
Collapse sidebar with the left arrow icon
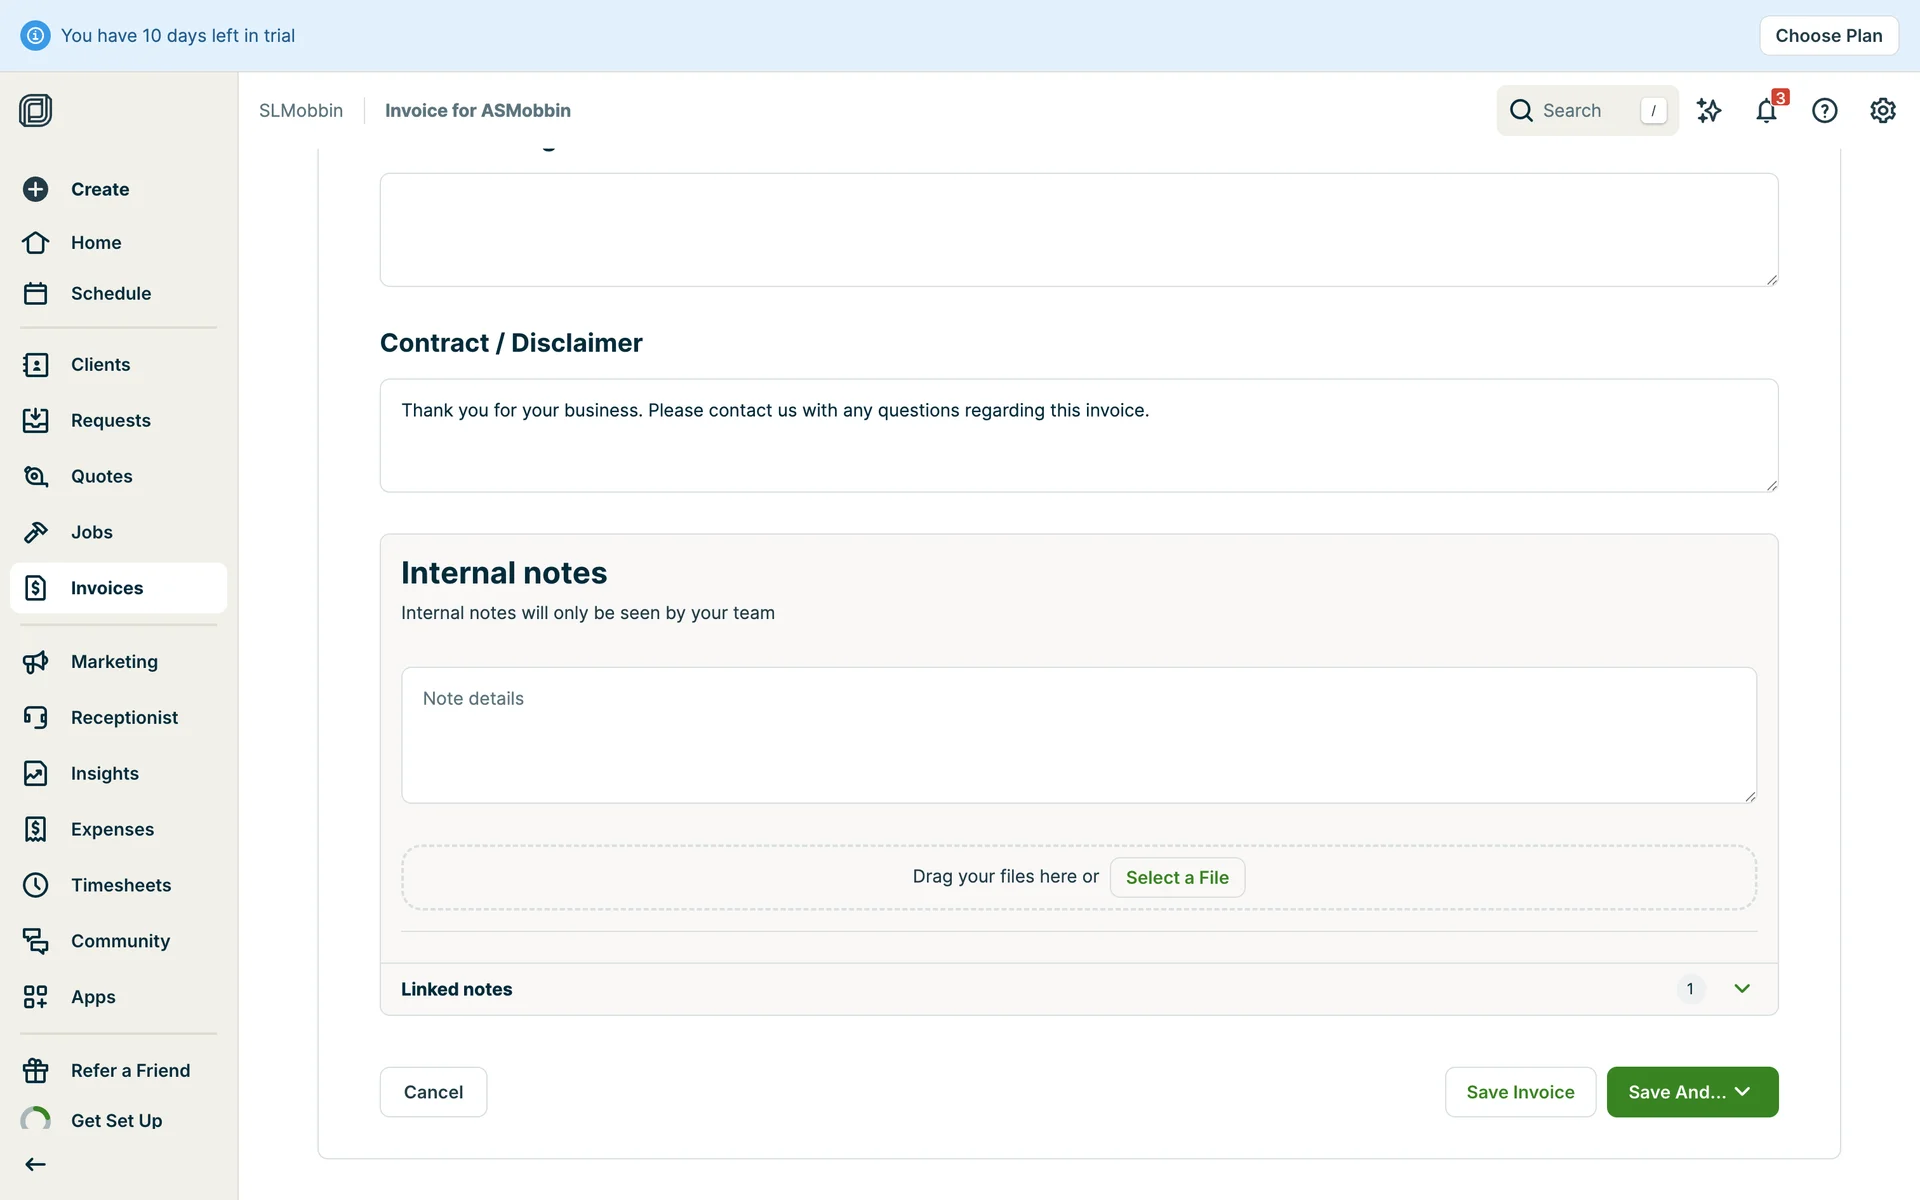[x=36, y=1164]
